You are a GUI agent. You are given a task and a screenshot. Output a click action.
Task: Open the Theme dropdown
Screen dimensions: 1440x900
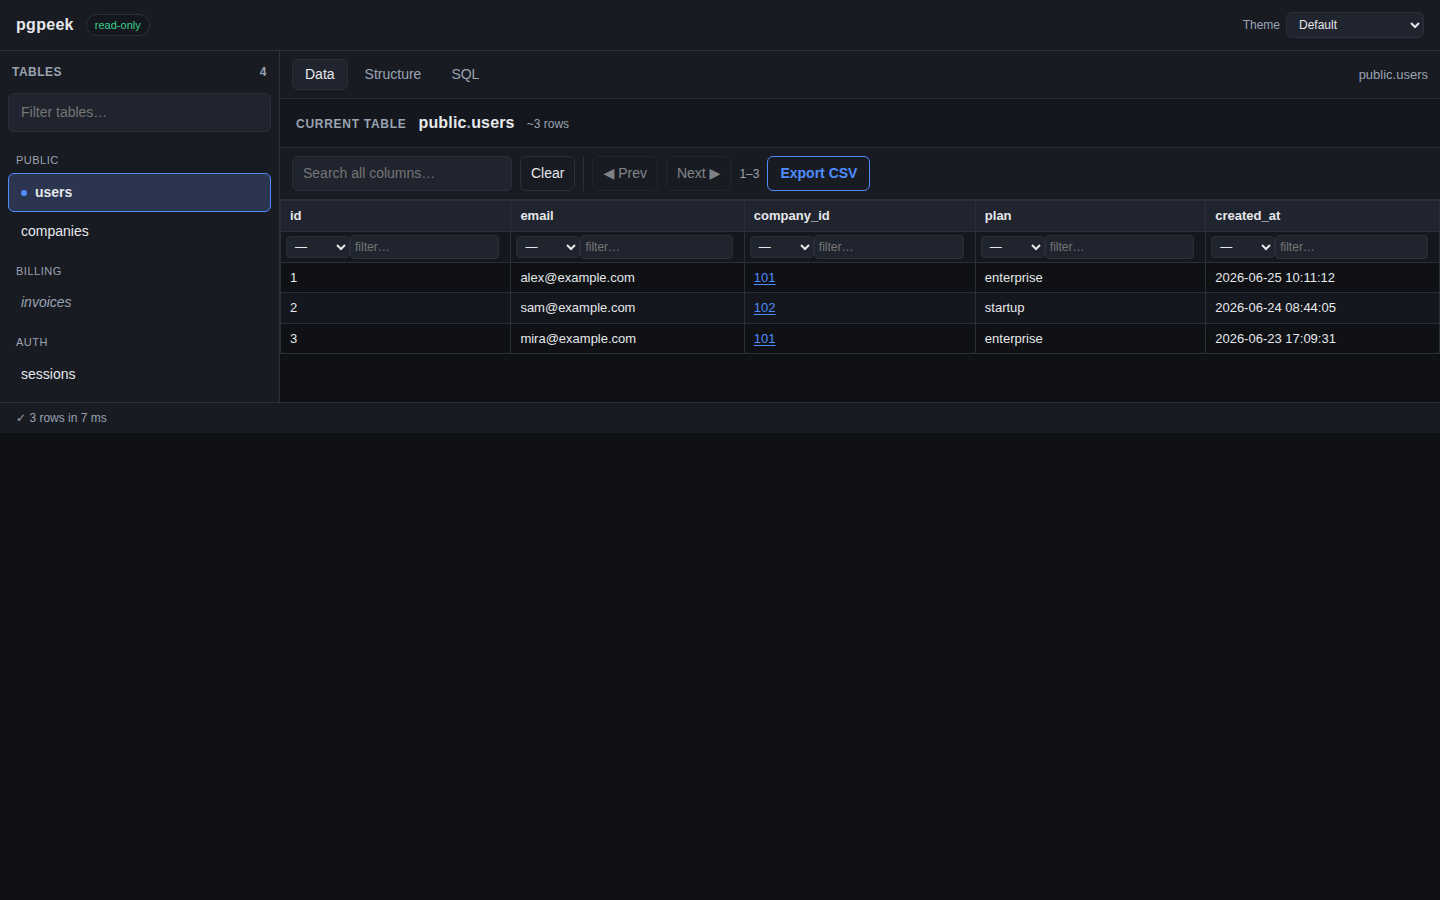pyautogui.click(x=1354, y=25)
